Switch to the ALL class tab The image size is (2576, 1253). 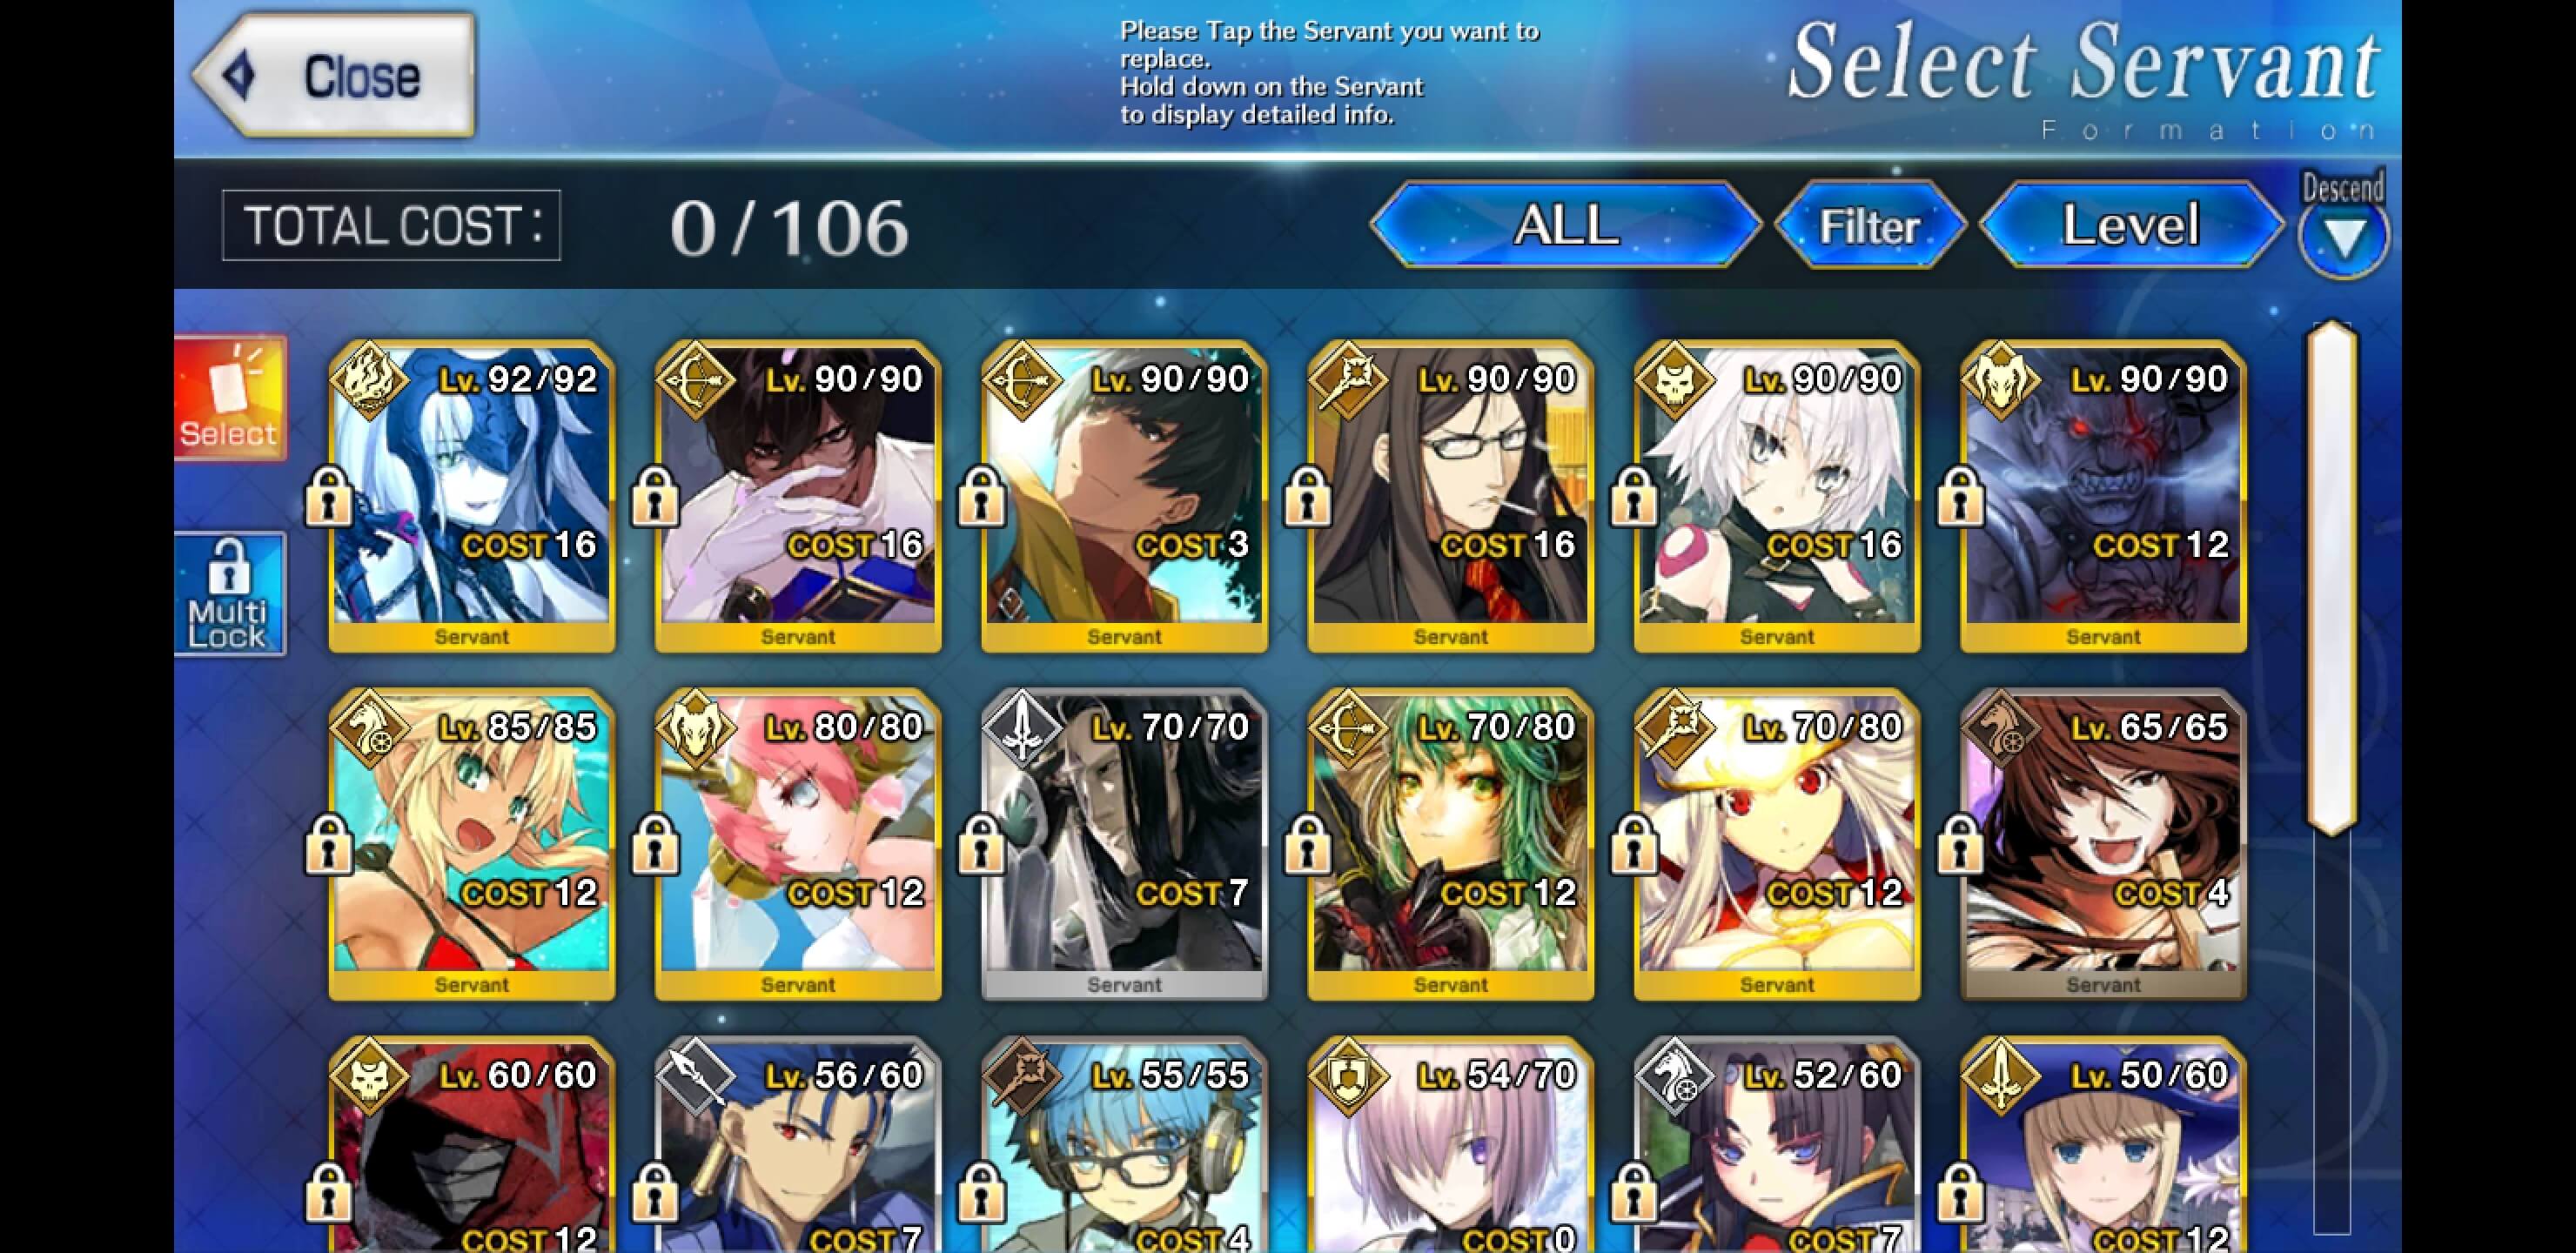point(1566,225)
